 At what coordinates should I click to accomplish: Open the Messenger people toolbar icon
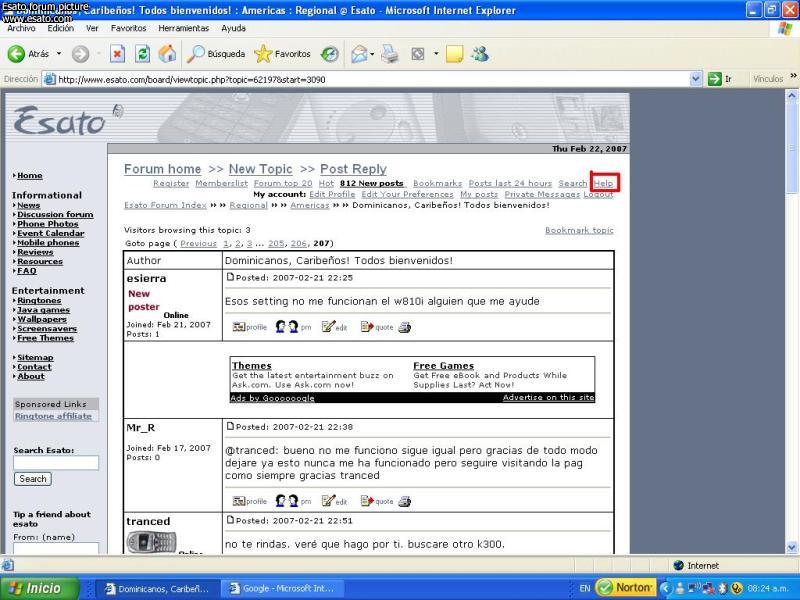[480, 54]
